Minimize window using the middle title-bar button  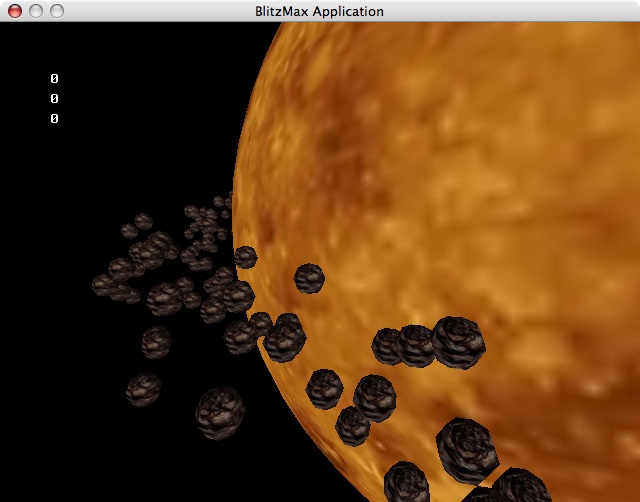(36, 11)
